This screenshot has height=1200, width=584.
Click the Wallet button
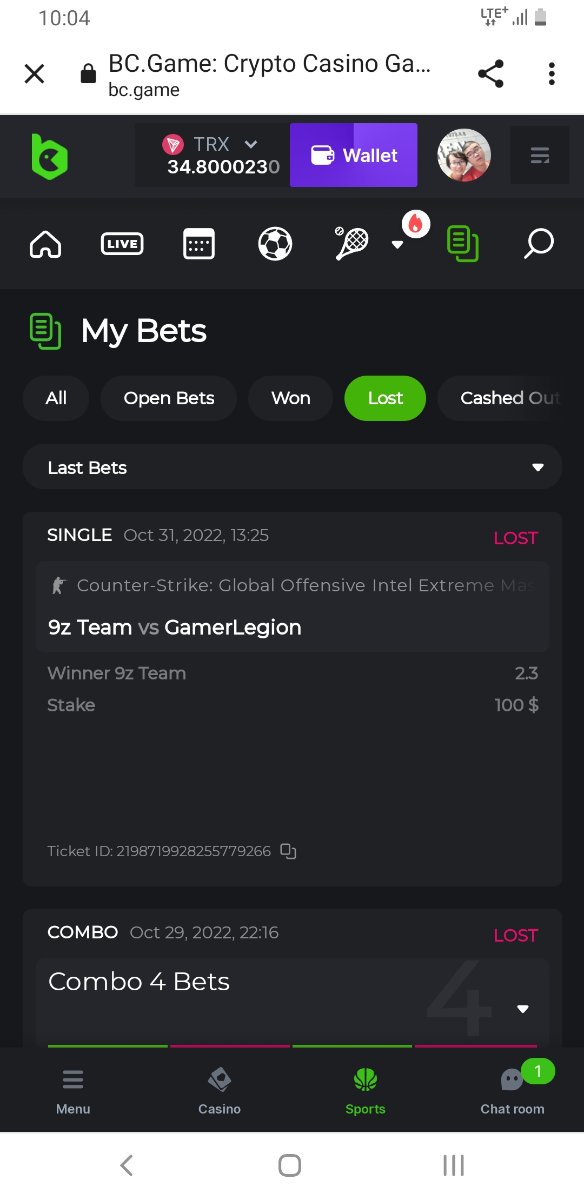(x=354, y=155)
